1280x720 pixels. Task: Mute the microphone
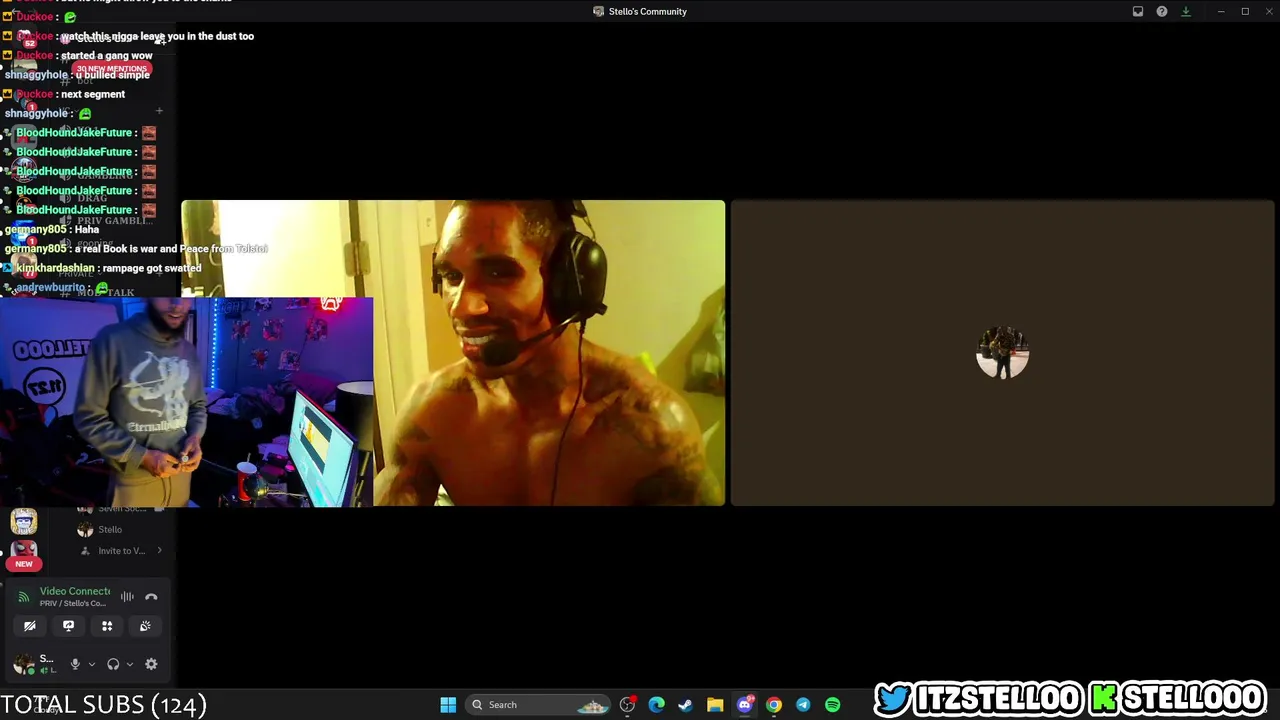click(x=75, y=664)
